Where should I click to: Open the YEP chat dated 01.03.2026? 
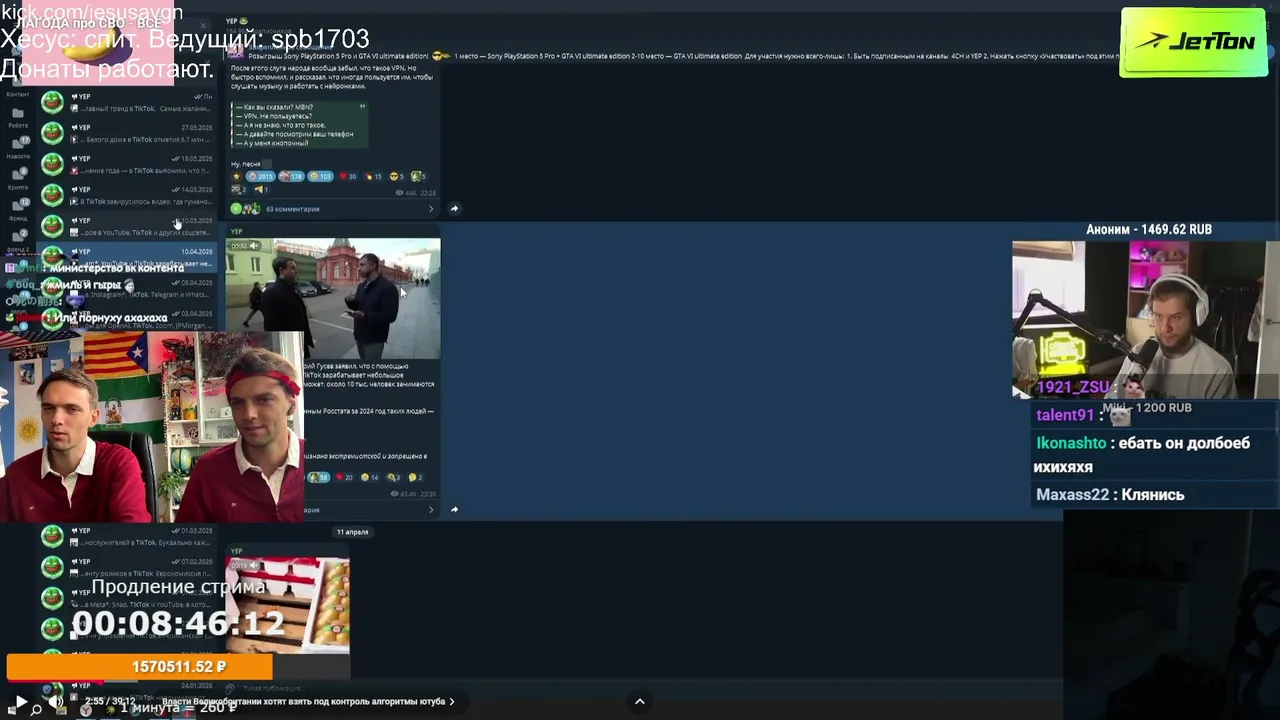[x=127, y=536]
